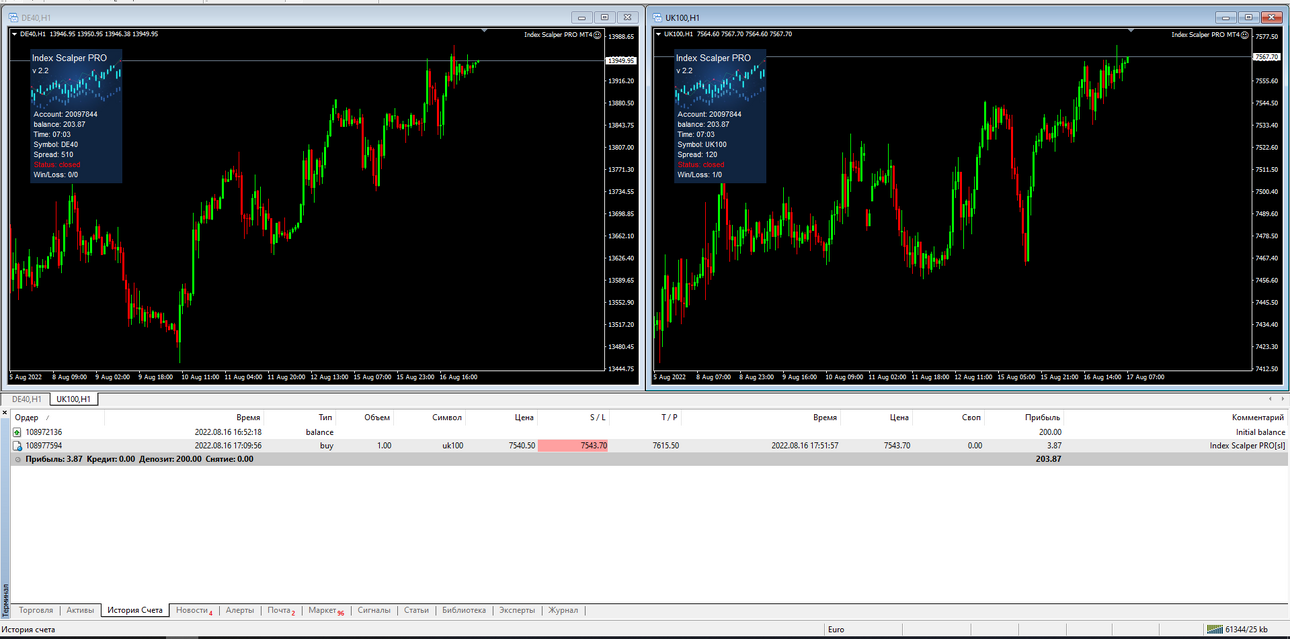The width and height of the screenshot is (1290, 639).
Task: Click the 7567.70 current price label on UK100
Action: coord(1266,57)
